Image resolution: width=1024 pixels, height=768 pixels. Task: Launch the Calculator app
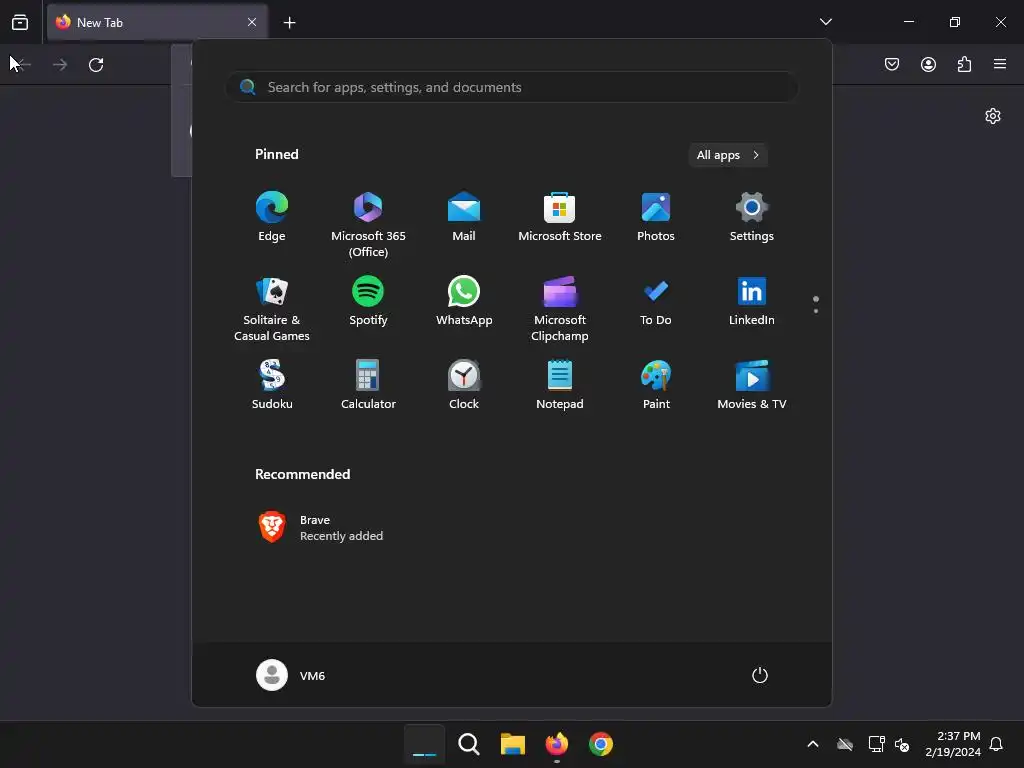click(368, 385)
